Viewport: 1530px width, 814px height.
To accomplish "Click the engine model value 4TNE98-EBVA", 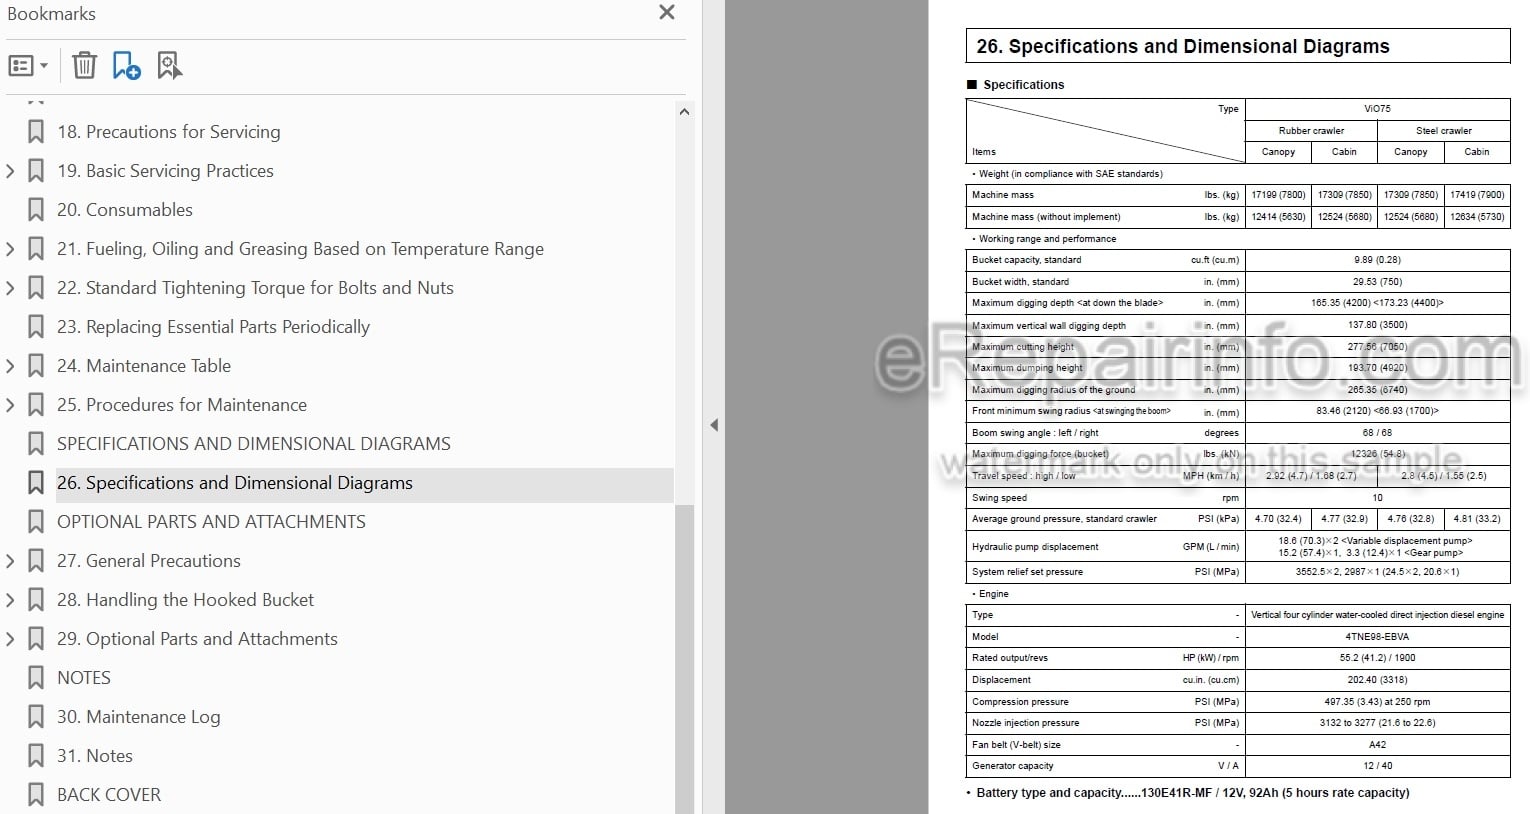I will (1377, 637).
